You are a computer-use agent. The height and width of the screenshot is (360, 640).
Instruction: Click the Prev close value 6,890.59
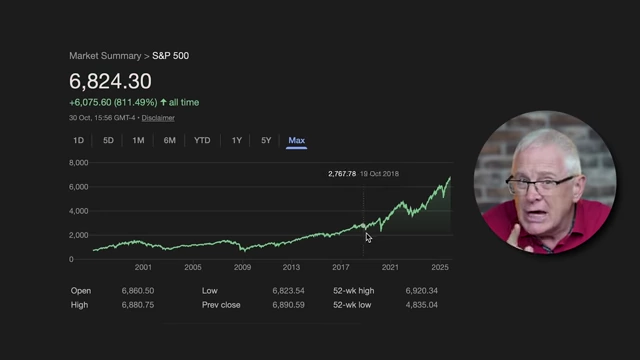tap(289, 305)
